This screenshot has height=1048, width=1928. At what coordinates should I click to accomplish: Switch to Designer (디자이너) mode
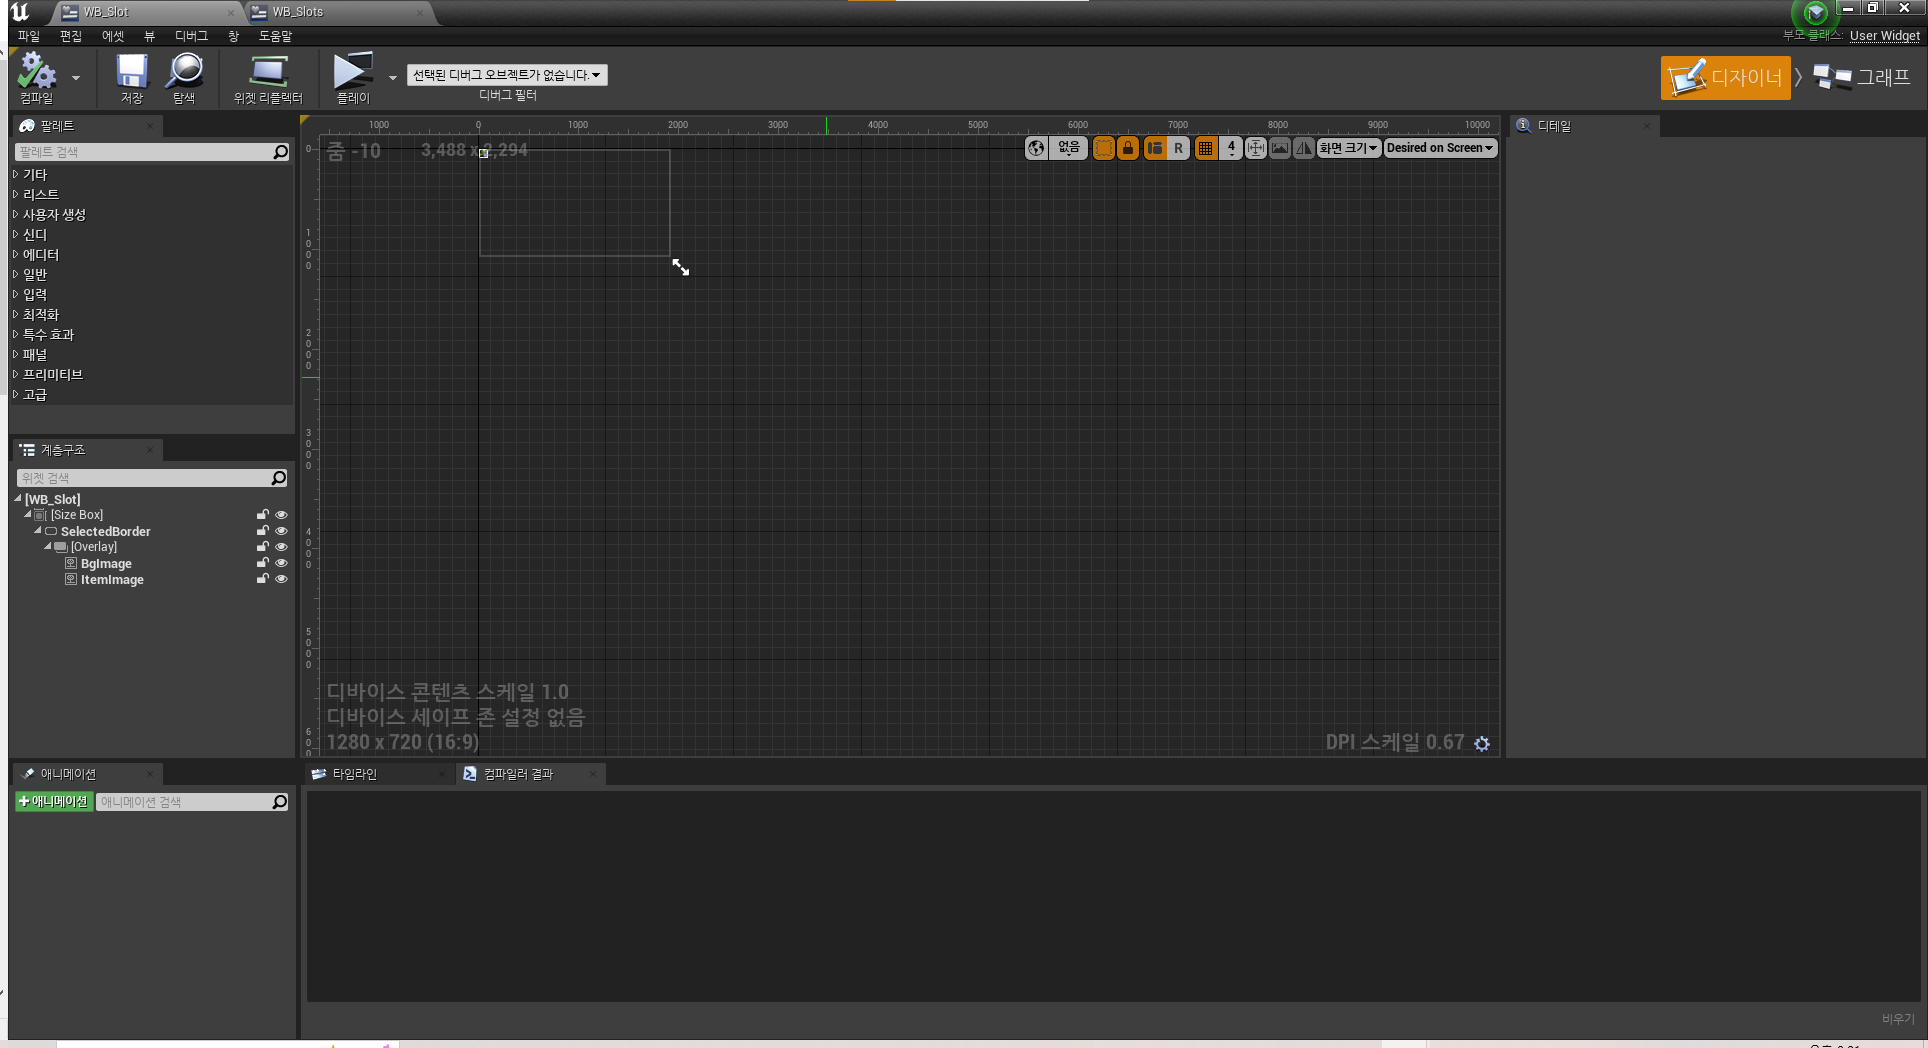(1726, 77)
